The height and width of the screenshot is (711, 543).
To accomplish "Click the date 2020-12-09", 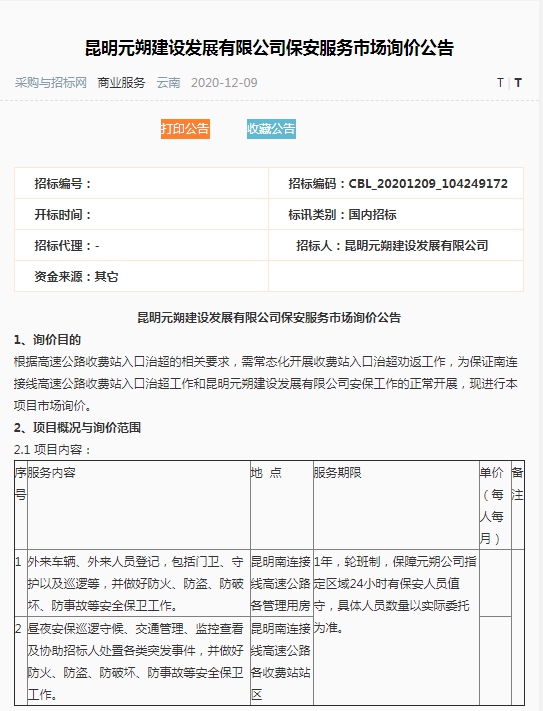I will [224, 83].
